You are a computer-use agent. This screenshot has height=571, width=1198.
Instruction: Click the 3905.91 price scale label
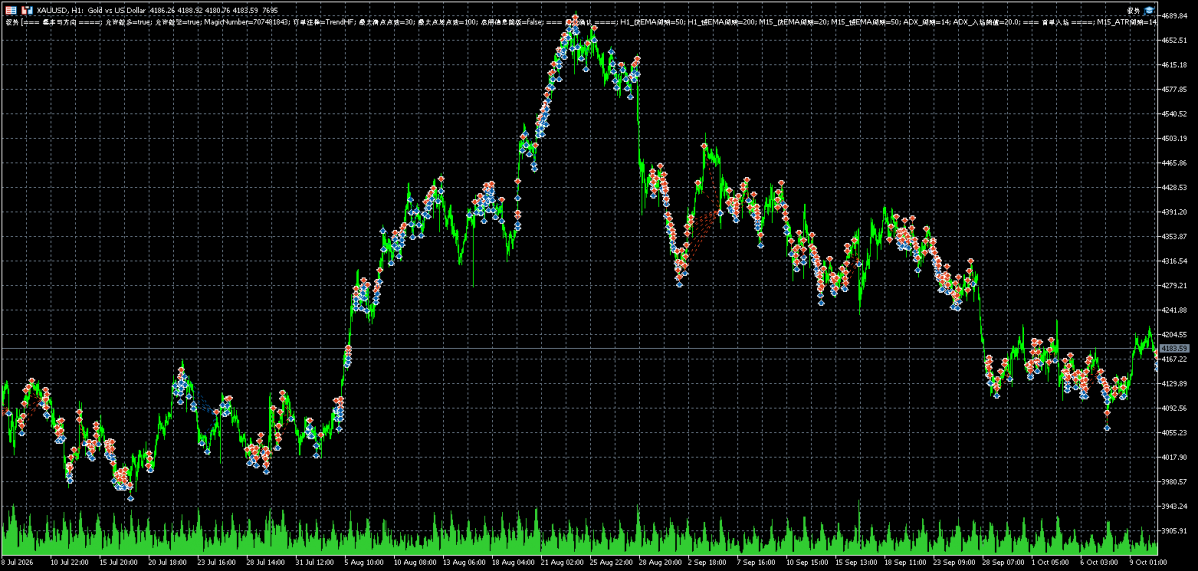[1174, 530]
